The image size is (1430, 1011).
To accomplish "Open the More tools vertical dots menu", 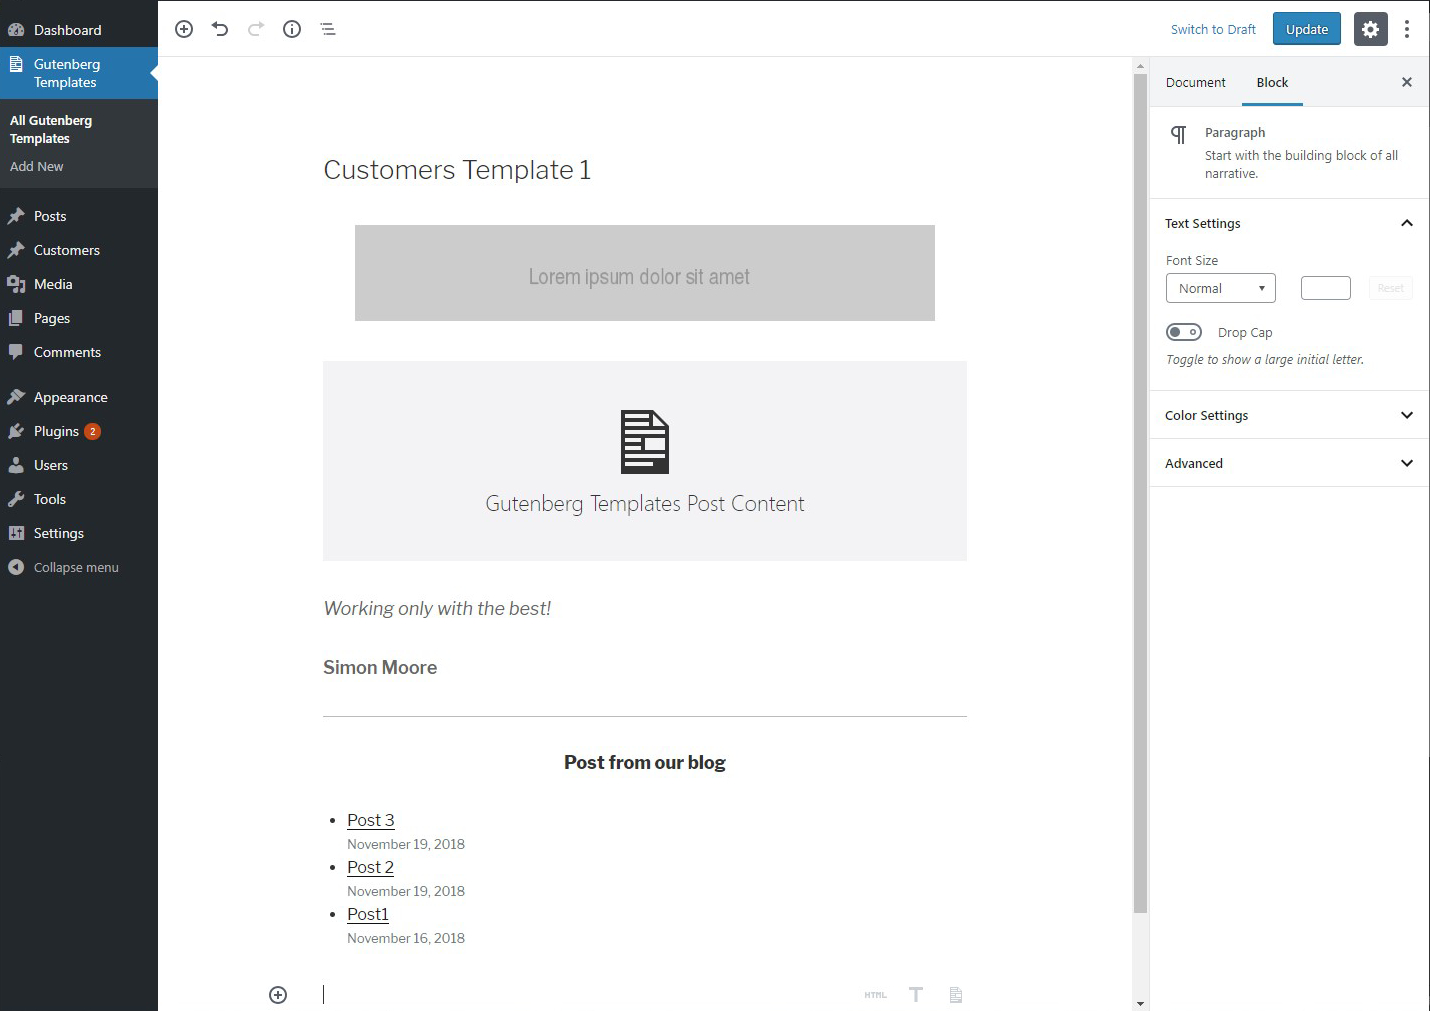I will point(1407,29).
